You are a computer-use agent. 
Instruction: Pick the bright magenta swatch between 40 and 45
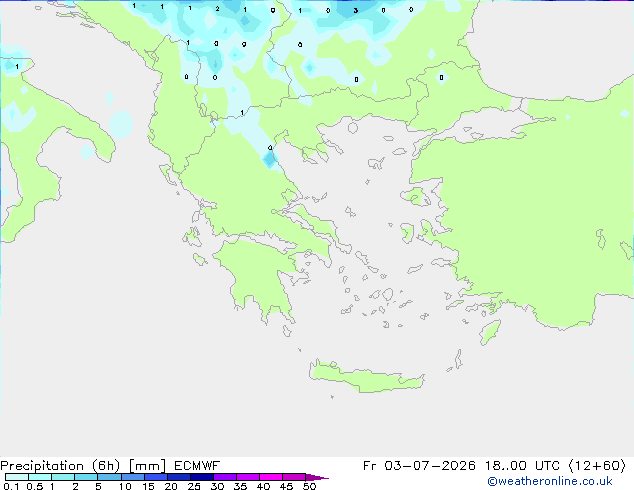pyautogui.click(x=271, y=477)
